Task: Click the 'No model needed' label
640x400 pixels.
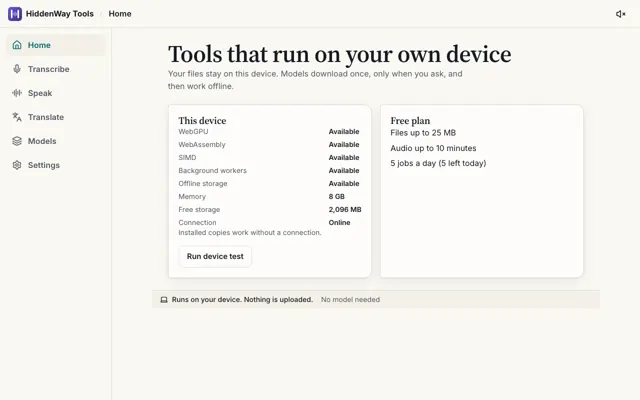Action: pyautogui.click(x=350, y=300)
